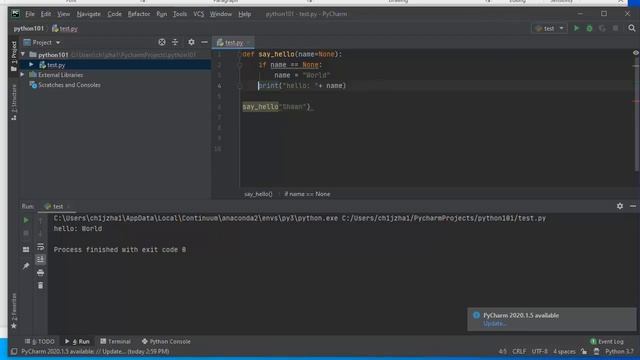
Task: Click Update link in the PyCharm notification
Action: pyautogui.click(x=495, y=324)
